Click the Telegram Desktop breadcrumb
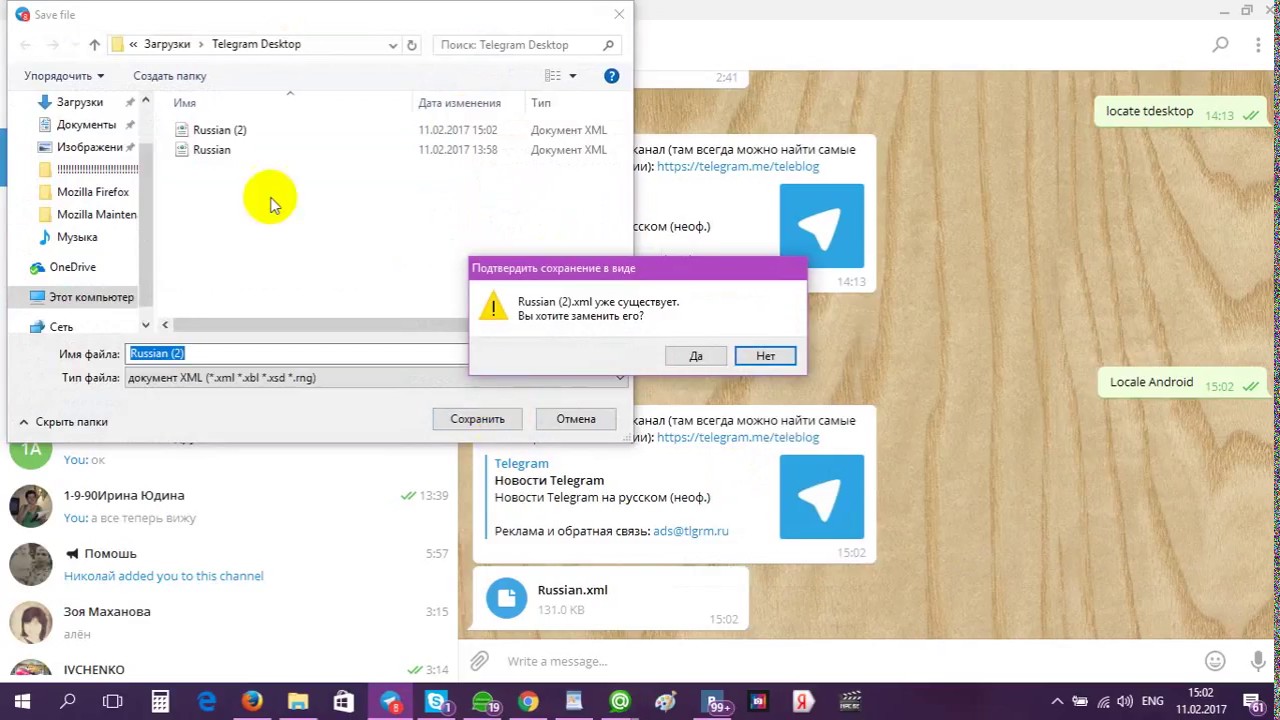 tap(256, 44)
